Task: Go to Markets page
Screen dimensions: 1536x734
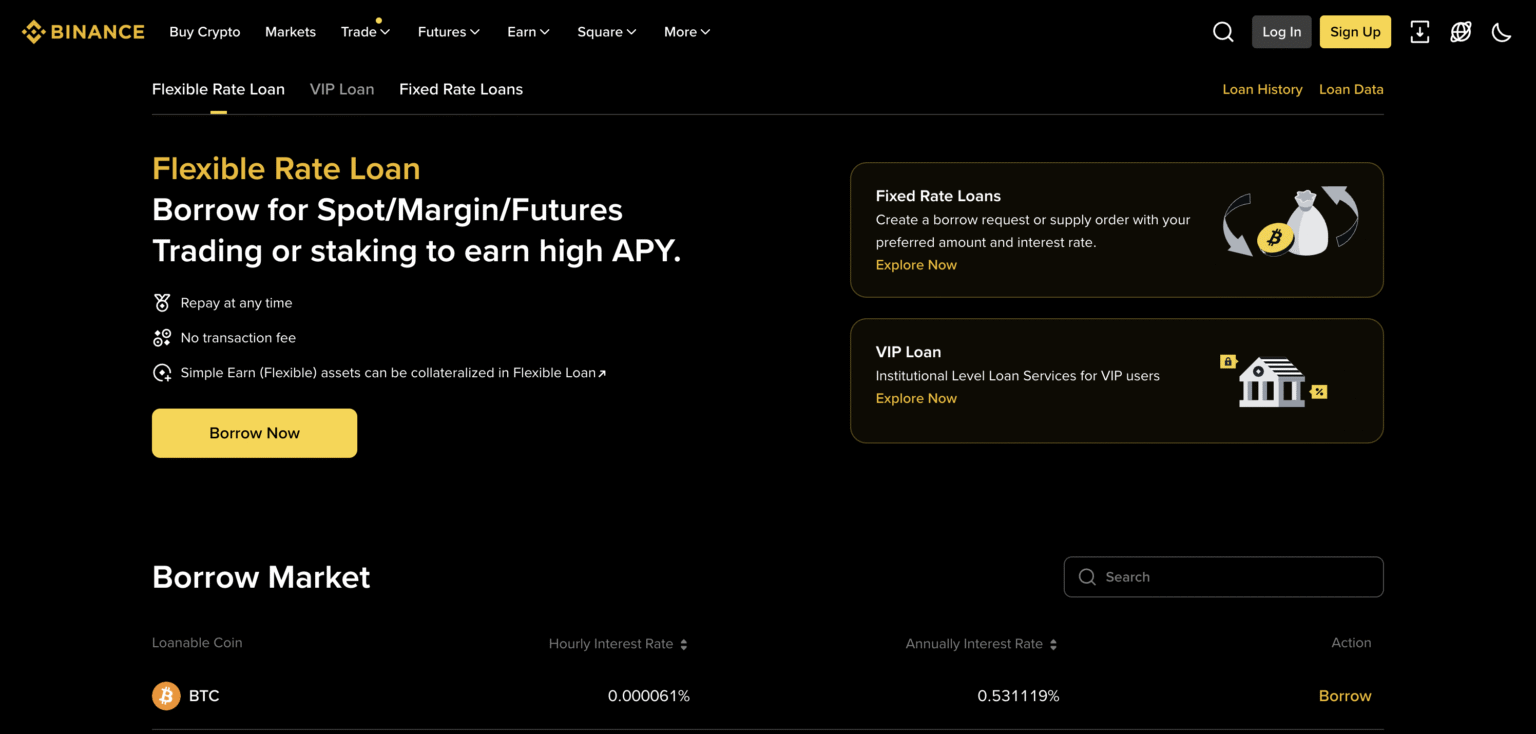Action: pyautogui.click(x=290, y=32)
